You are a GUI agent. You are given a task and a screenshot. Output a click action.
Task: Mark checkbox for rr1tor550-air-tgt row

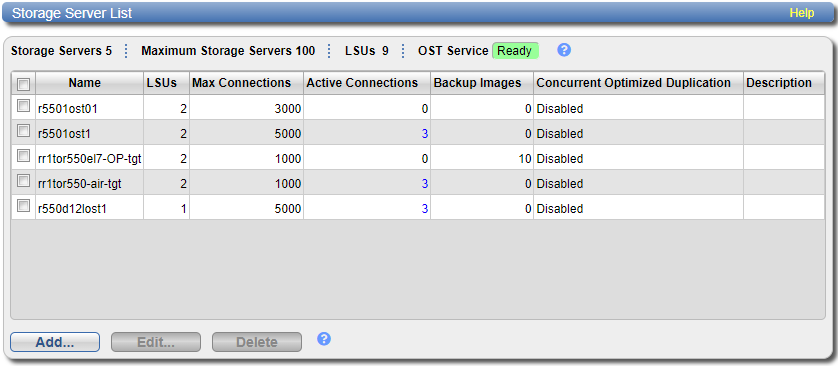click(23, 181)
